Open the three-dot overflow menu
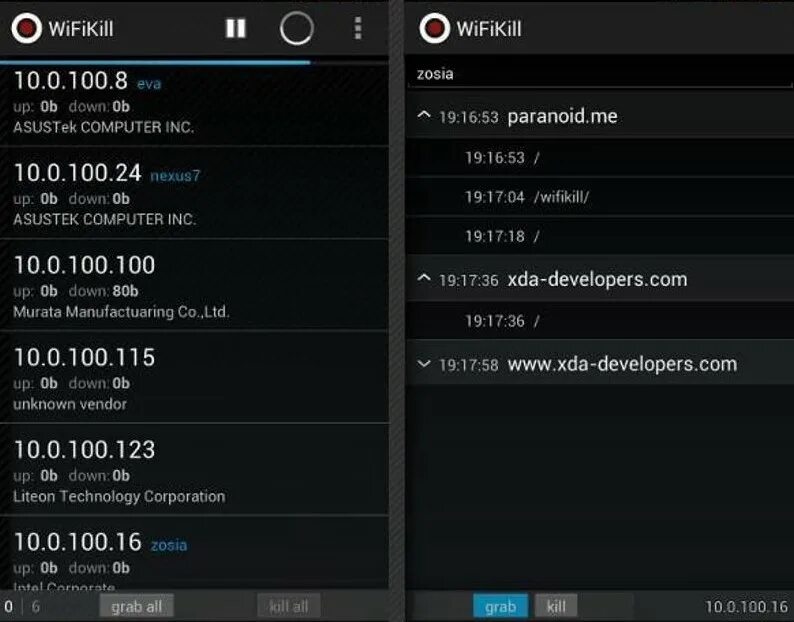The width and height of the screenshot is (794, 622). click(358, 28)
